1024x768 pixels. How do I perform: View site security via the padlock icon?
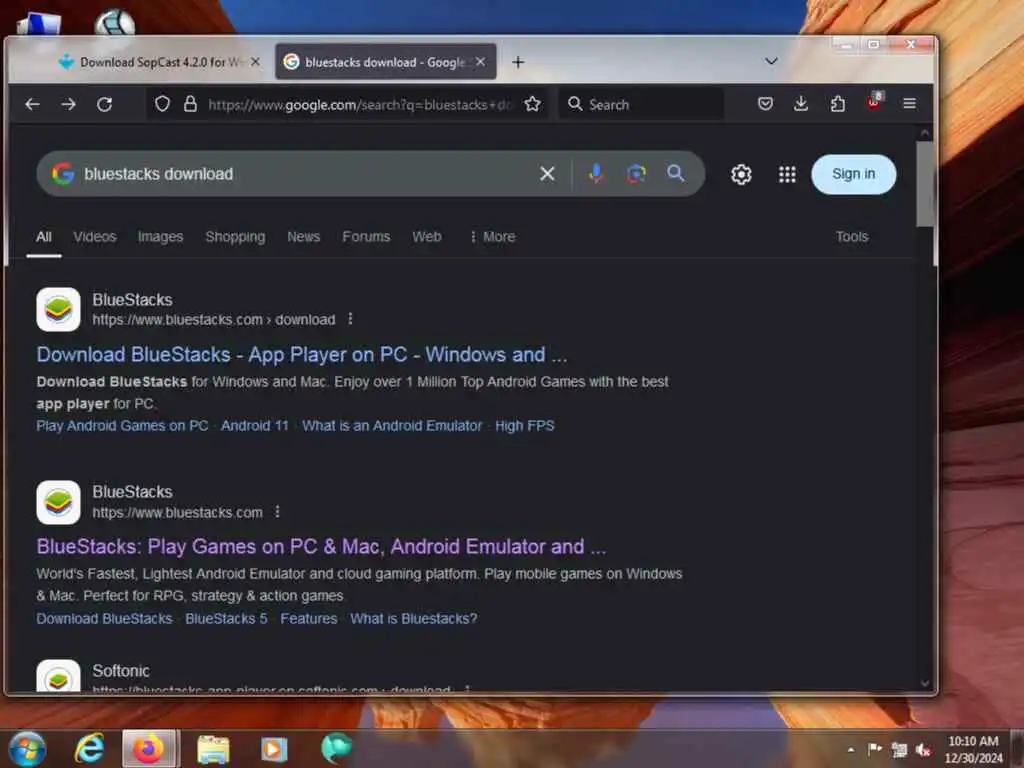(190, 104)
